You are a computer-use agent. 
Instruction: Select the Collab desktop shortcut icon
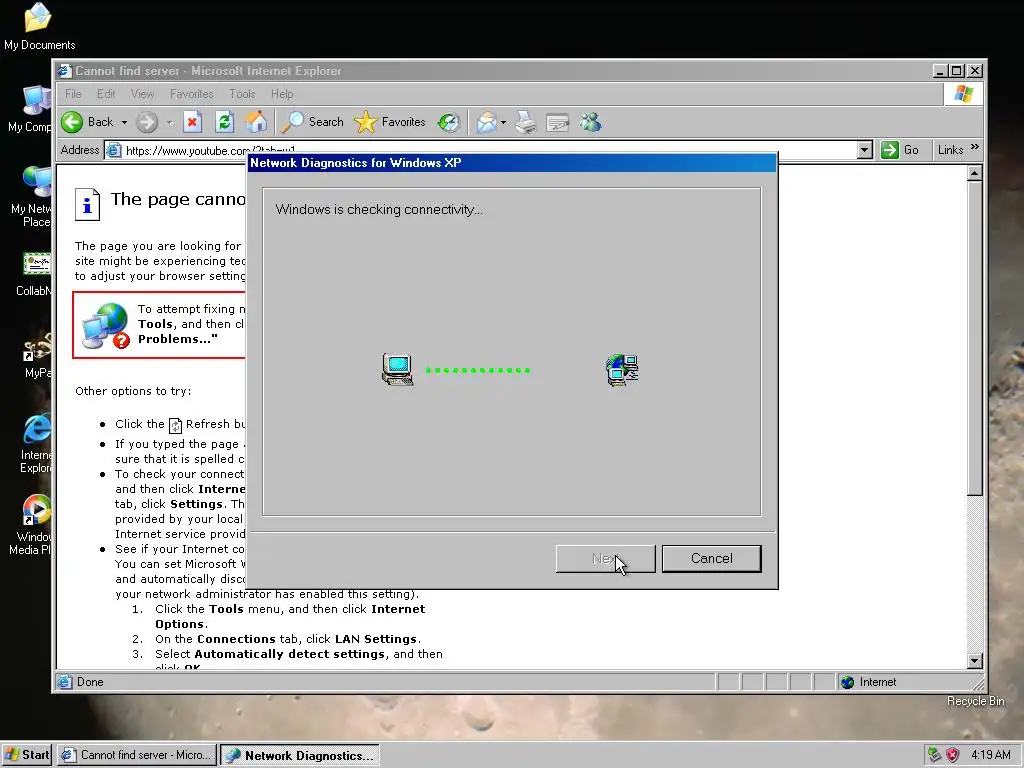(x=37, y=264)
